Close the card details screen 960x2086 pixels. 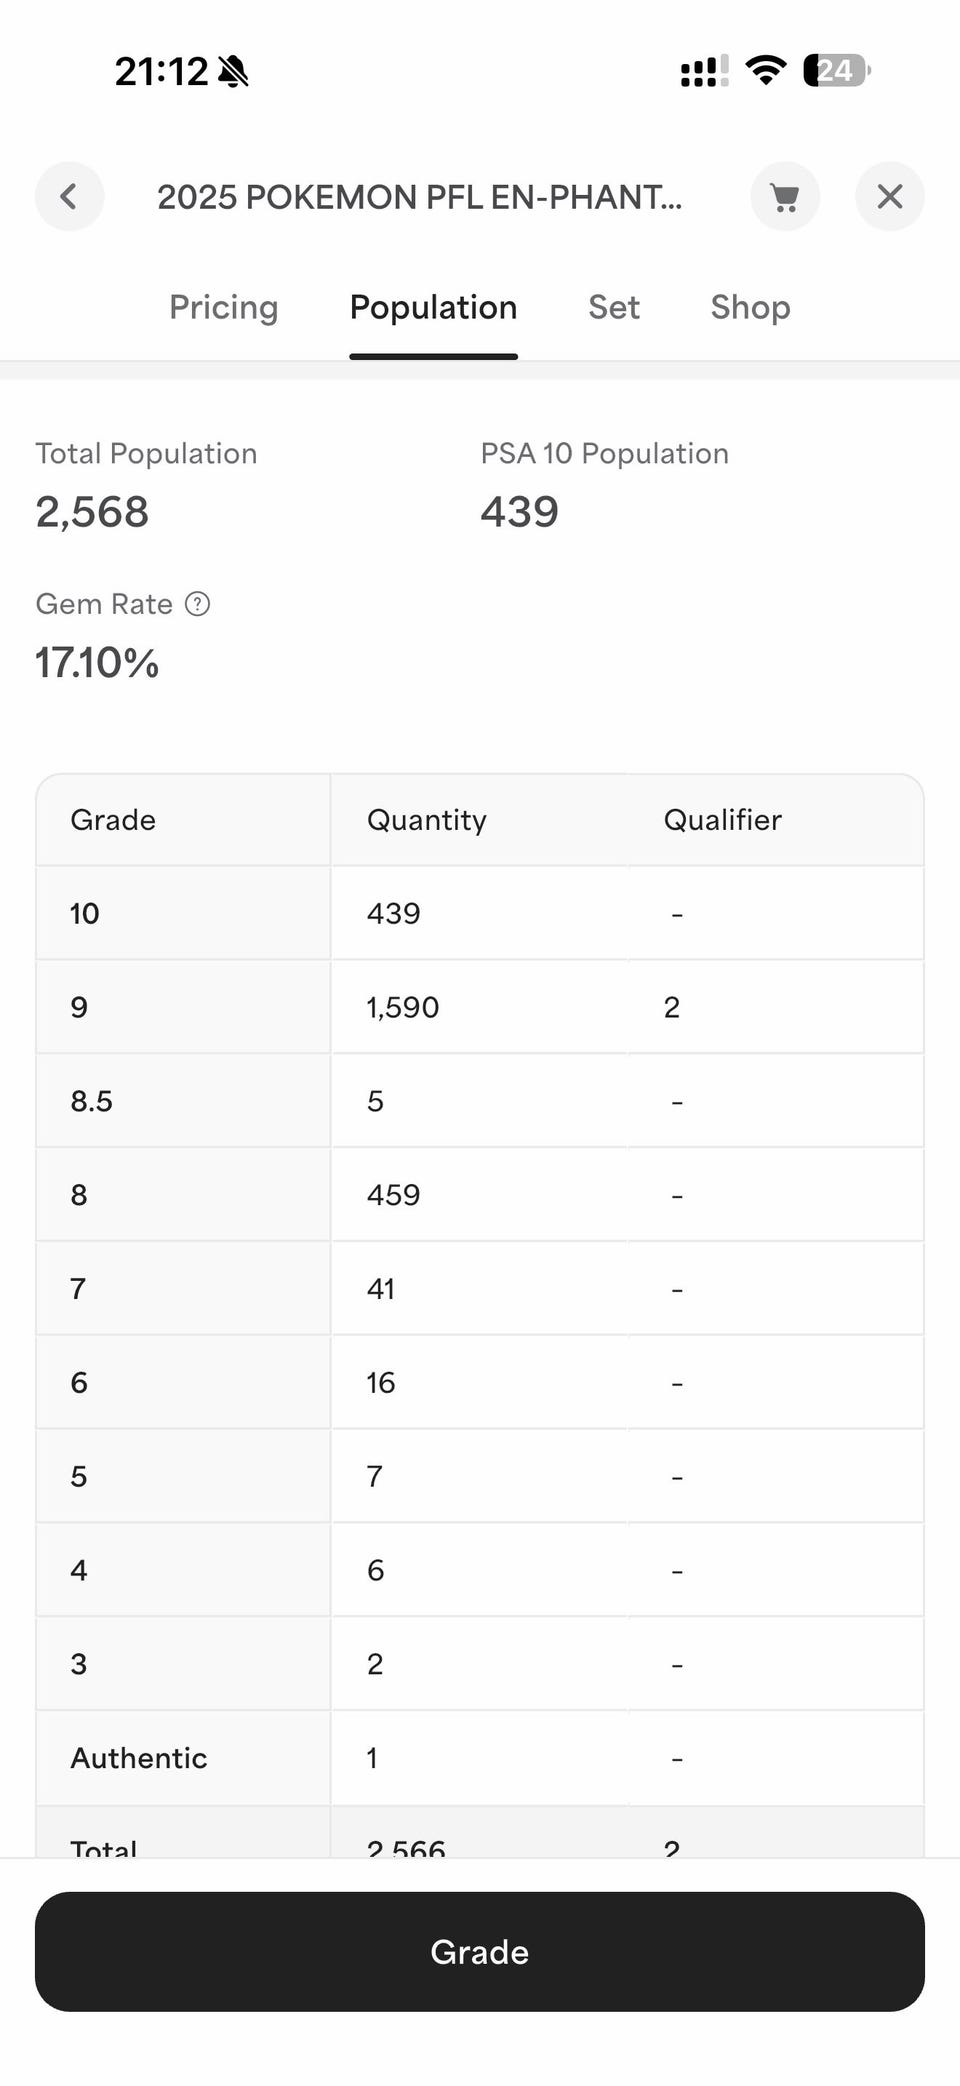(x=889, y=196)
